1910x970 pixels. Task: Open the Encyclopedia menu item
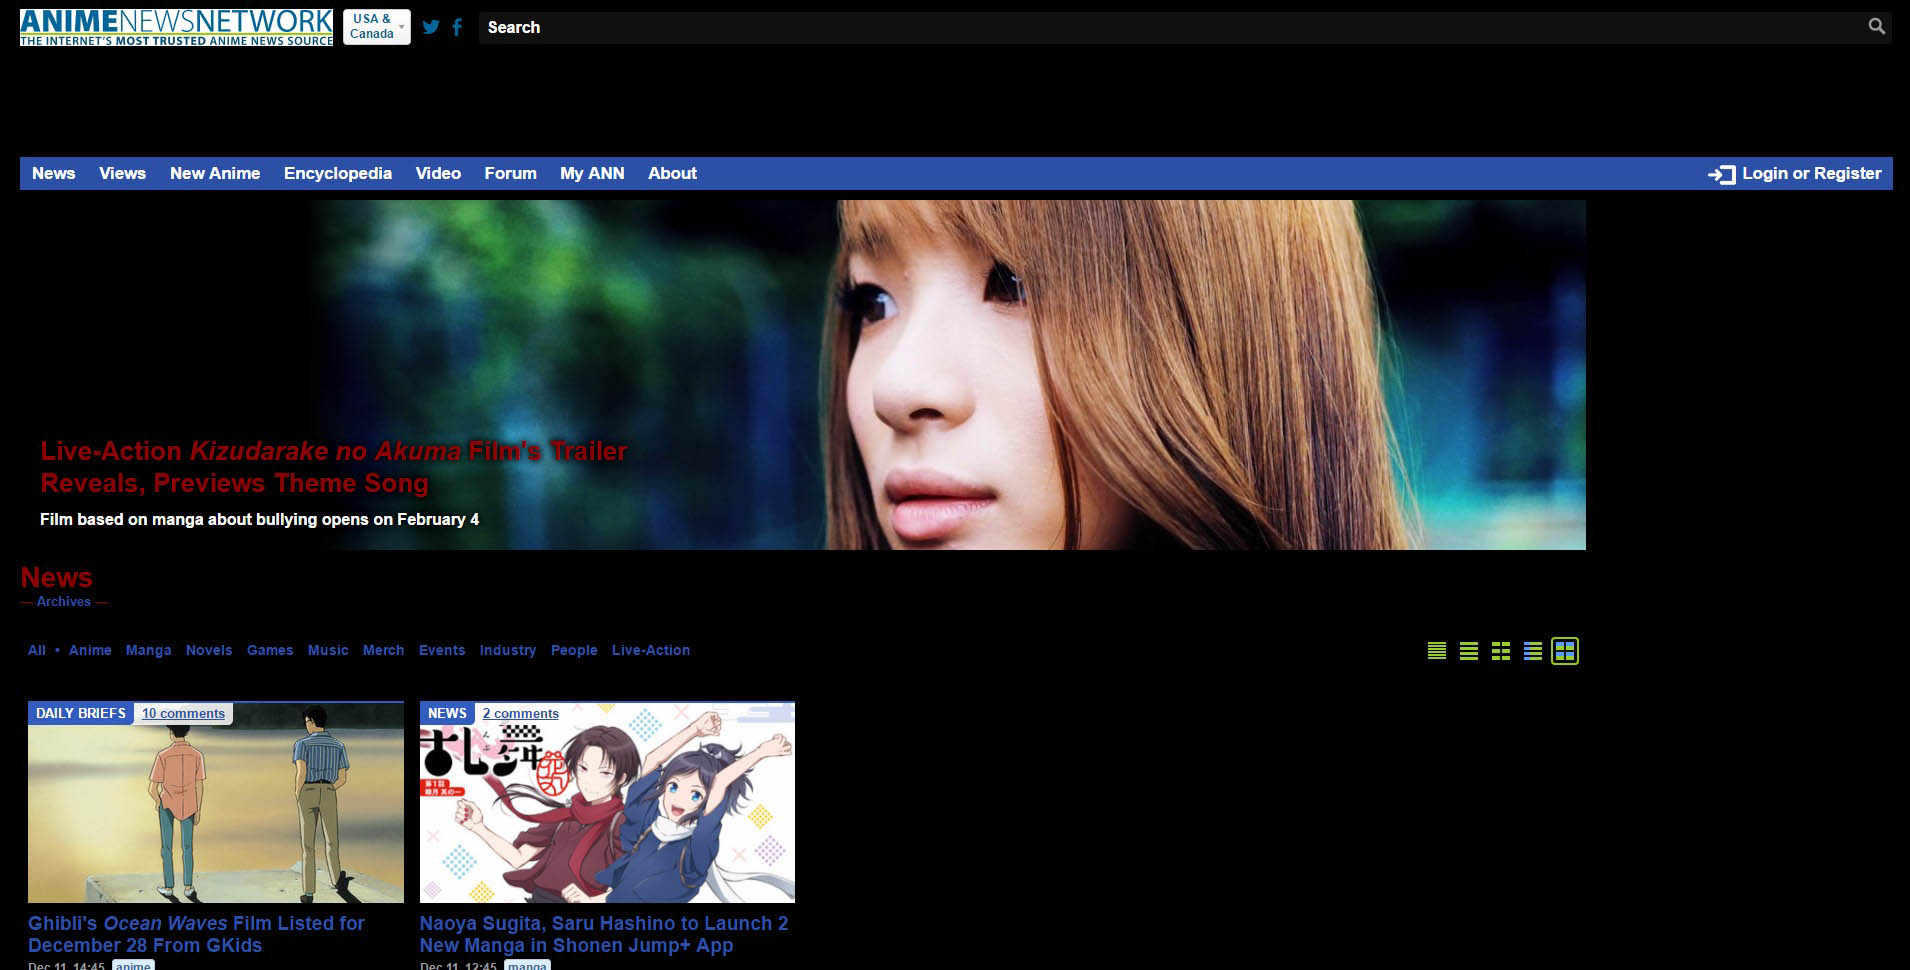337,173
